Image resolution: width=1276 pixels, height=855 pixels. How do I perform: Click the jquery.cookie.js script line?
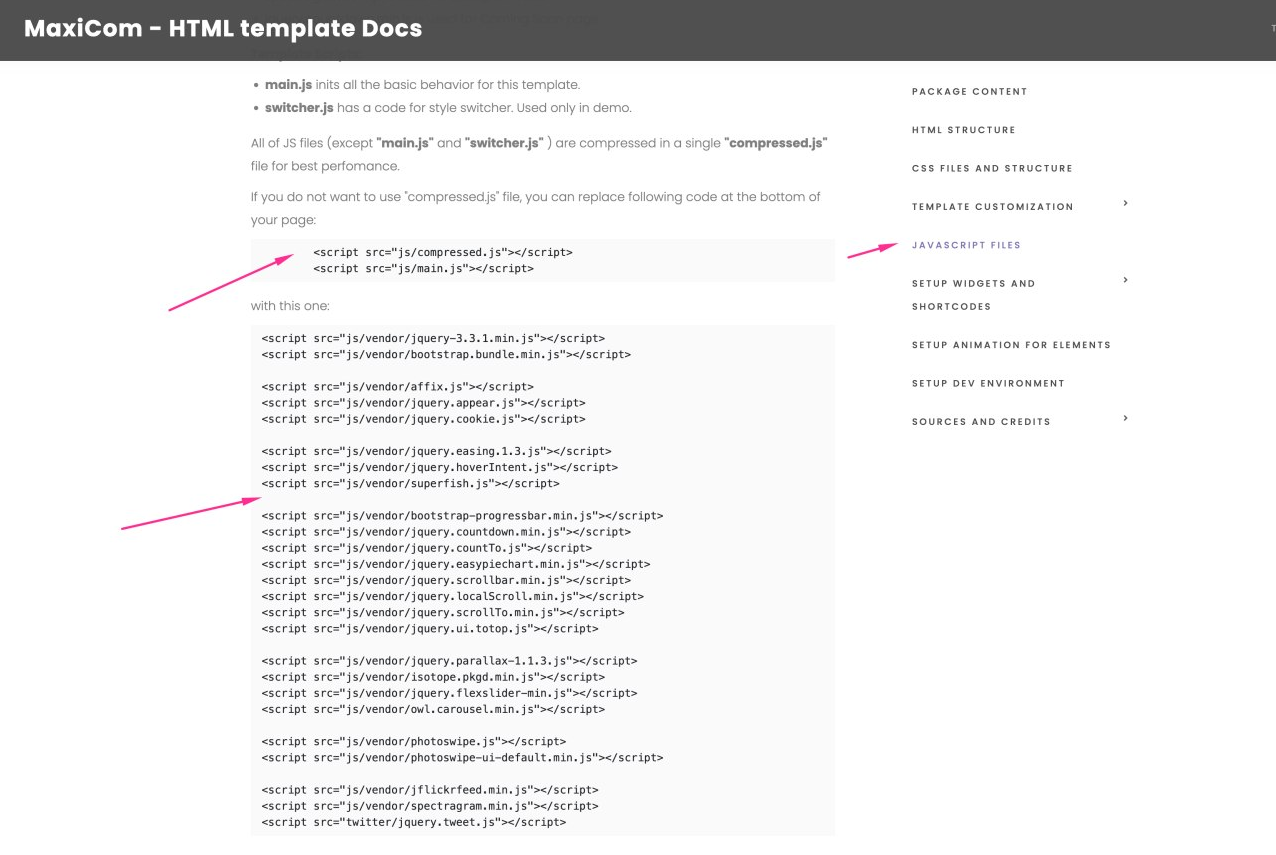(x=424, y=419)
